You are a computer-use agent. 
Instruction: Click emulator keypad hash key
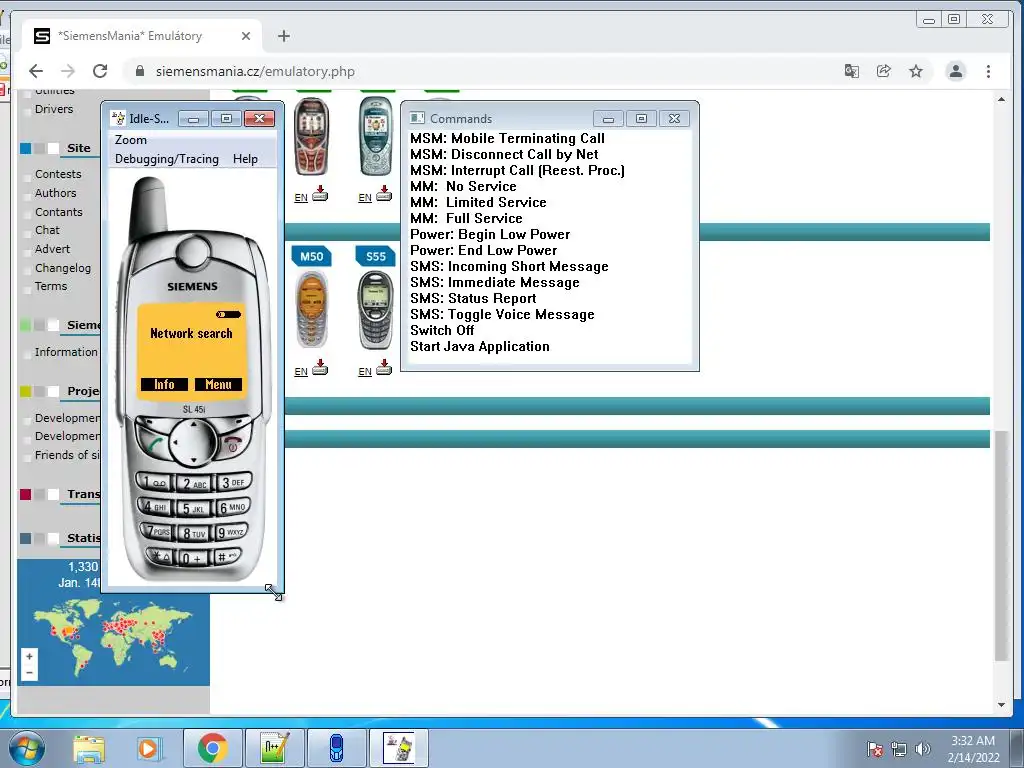(227, 556)
